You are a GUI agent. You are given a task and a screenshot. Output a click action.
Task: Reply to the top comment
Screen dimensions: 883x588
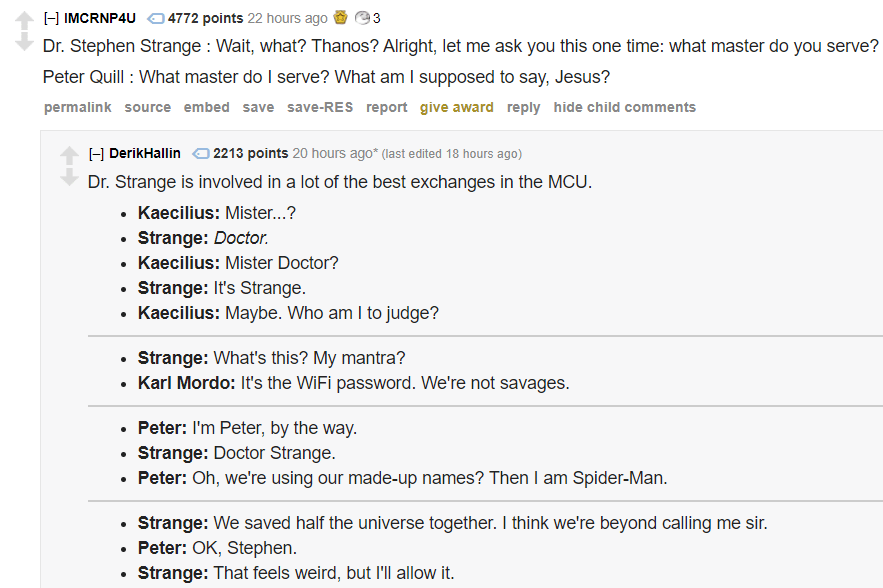[523, 107]
